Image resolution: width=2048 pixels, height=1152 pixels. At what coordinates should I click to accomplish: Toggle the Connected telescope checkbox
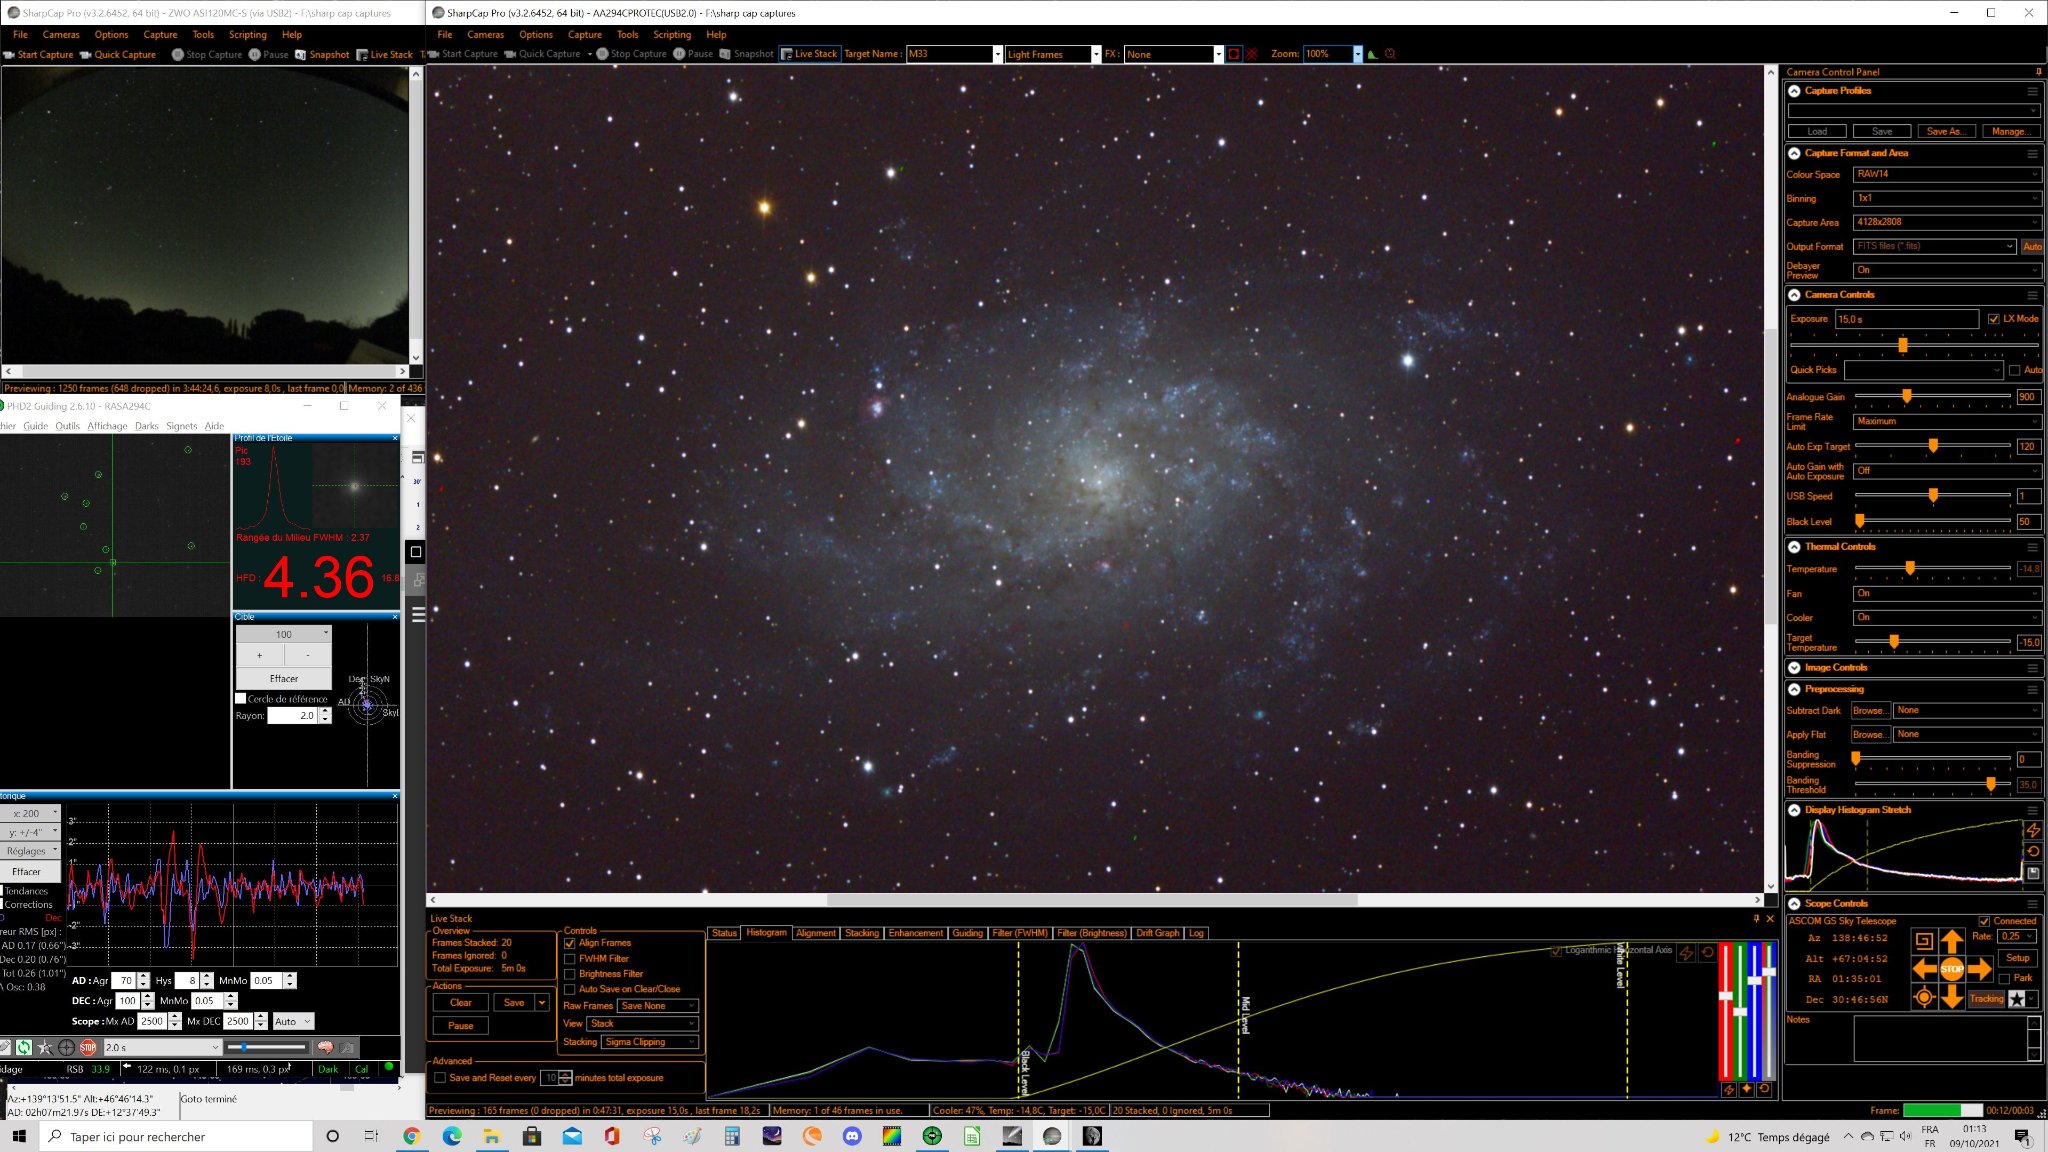(1984, 921)
